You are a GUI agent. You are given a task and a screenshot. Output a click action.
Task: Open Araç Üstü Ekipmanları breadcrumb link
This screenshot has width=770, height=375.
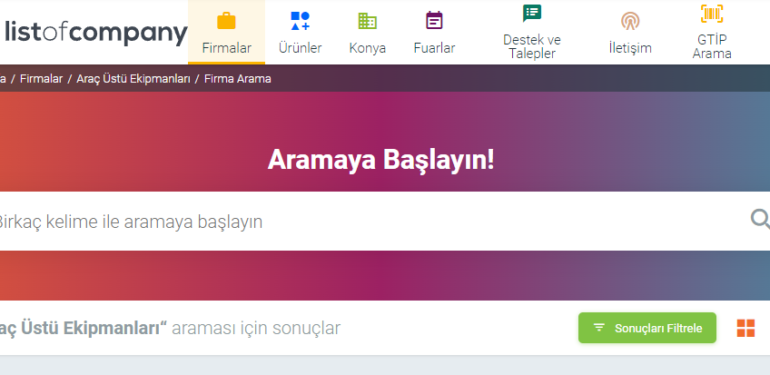point(133,79)
